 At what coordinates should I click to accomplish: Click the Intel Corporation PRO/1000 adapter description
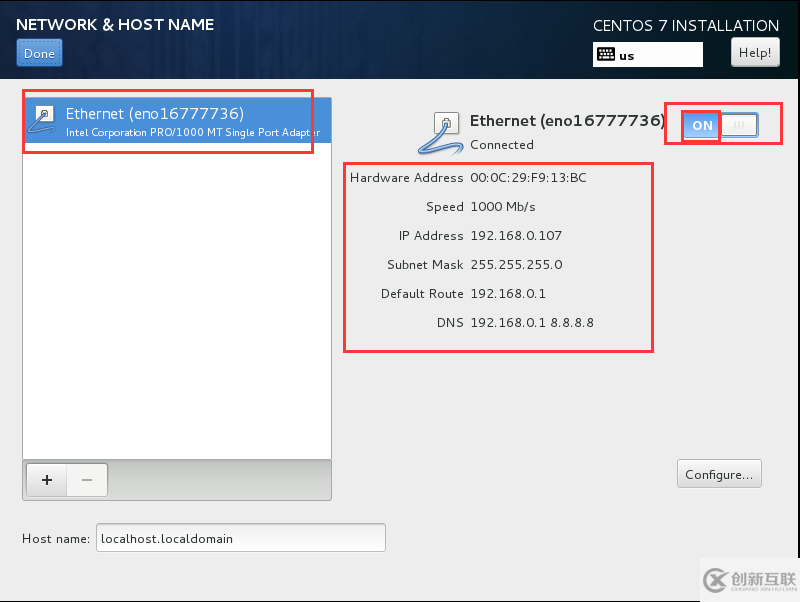pos(193,132)
